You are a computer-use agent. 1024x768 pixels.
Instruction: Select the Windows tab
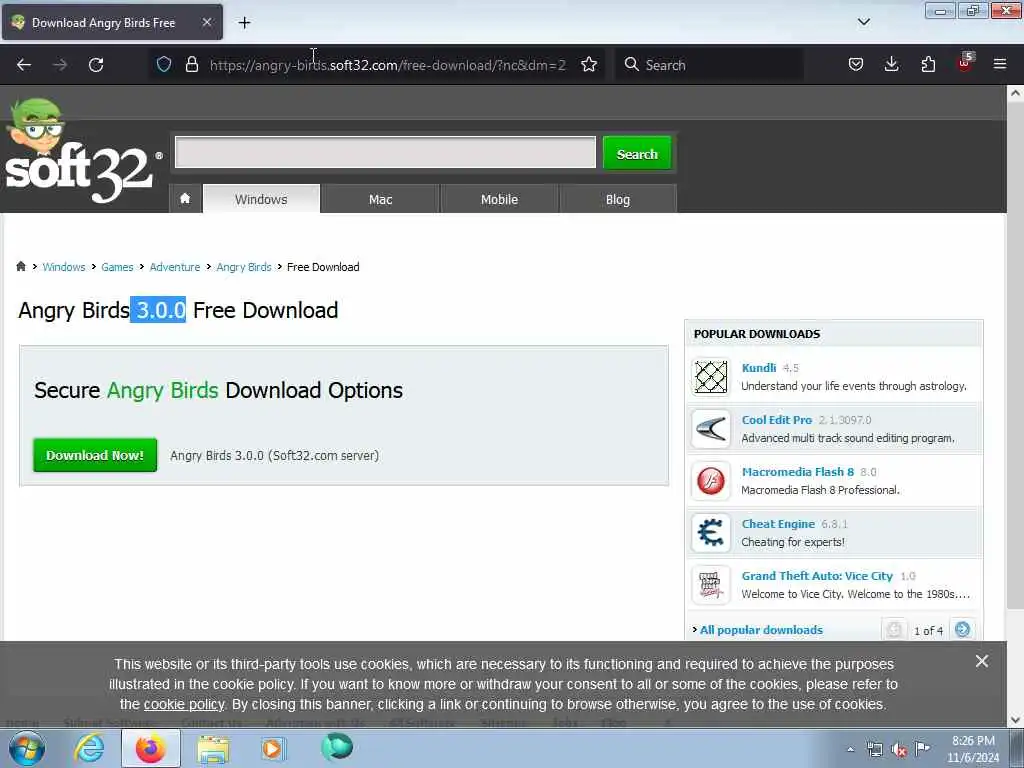coord(261,199)
